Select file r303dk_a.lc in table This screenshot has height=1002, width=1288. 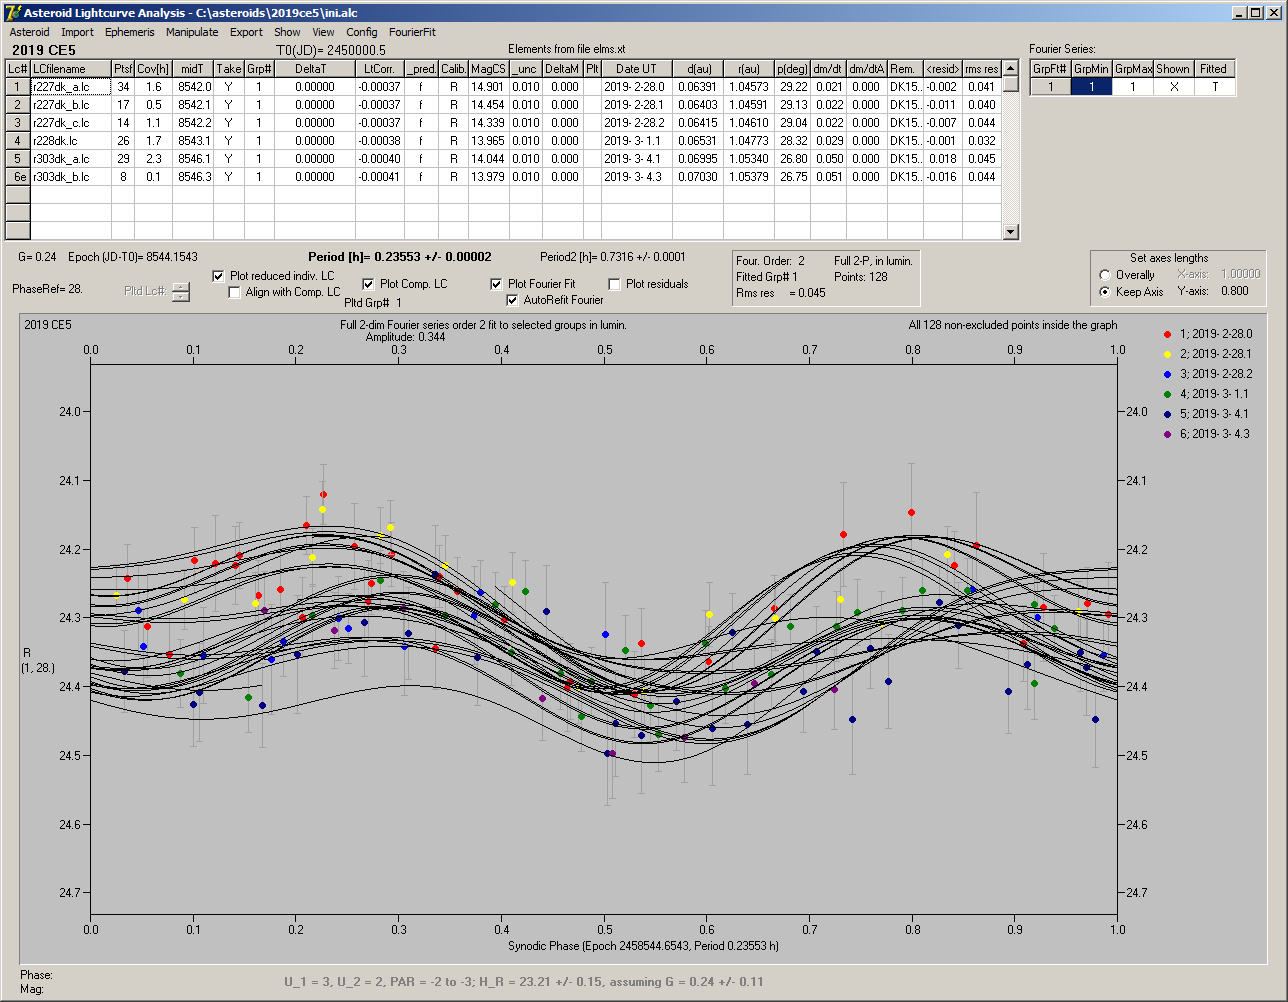[71, 159]
